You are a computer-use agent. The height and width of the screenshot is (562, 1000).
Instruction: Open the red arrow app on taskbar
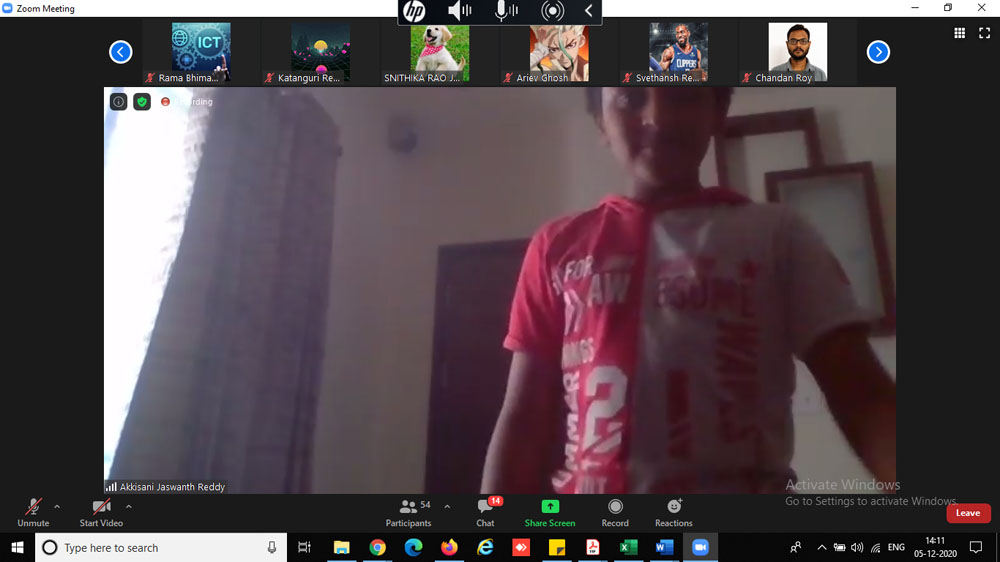point(521,547)
